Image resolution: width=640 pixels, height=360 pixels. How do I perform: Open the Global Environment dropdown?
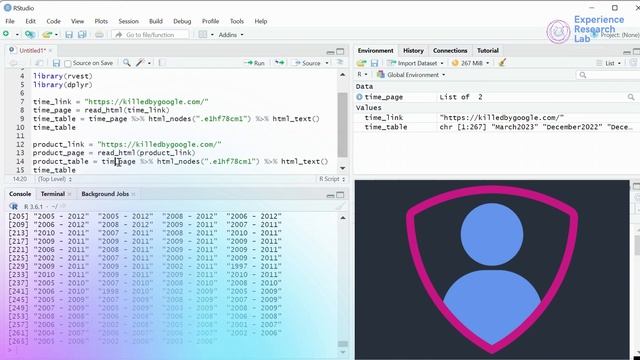point(411,75)
